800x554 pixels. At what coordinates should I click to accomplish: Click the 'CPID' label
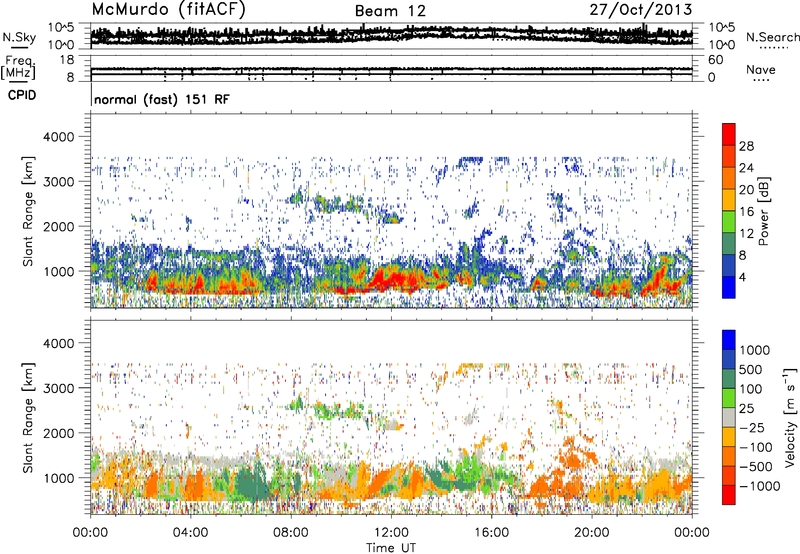coord(22,95)
